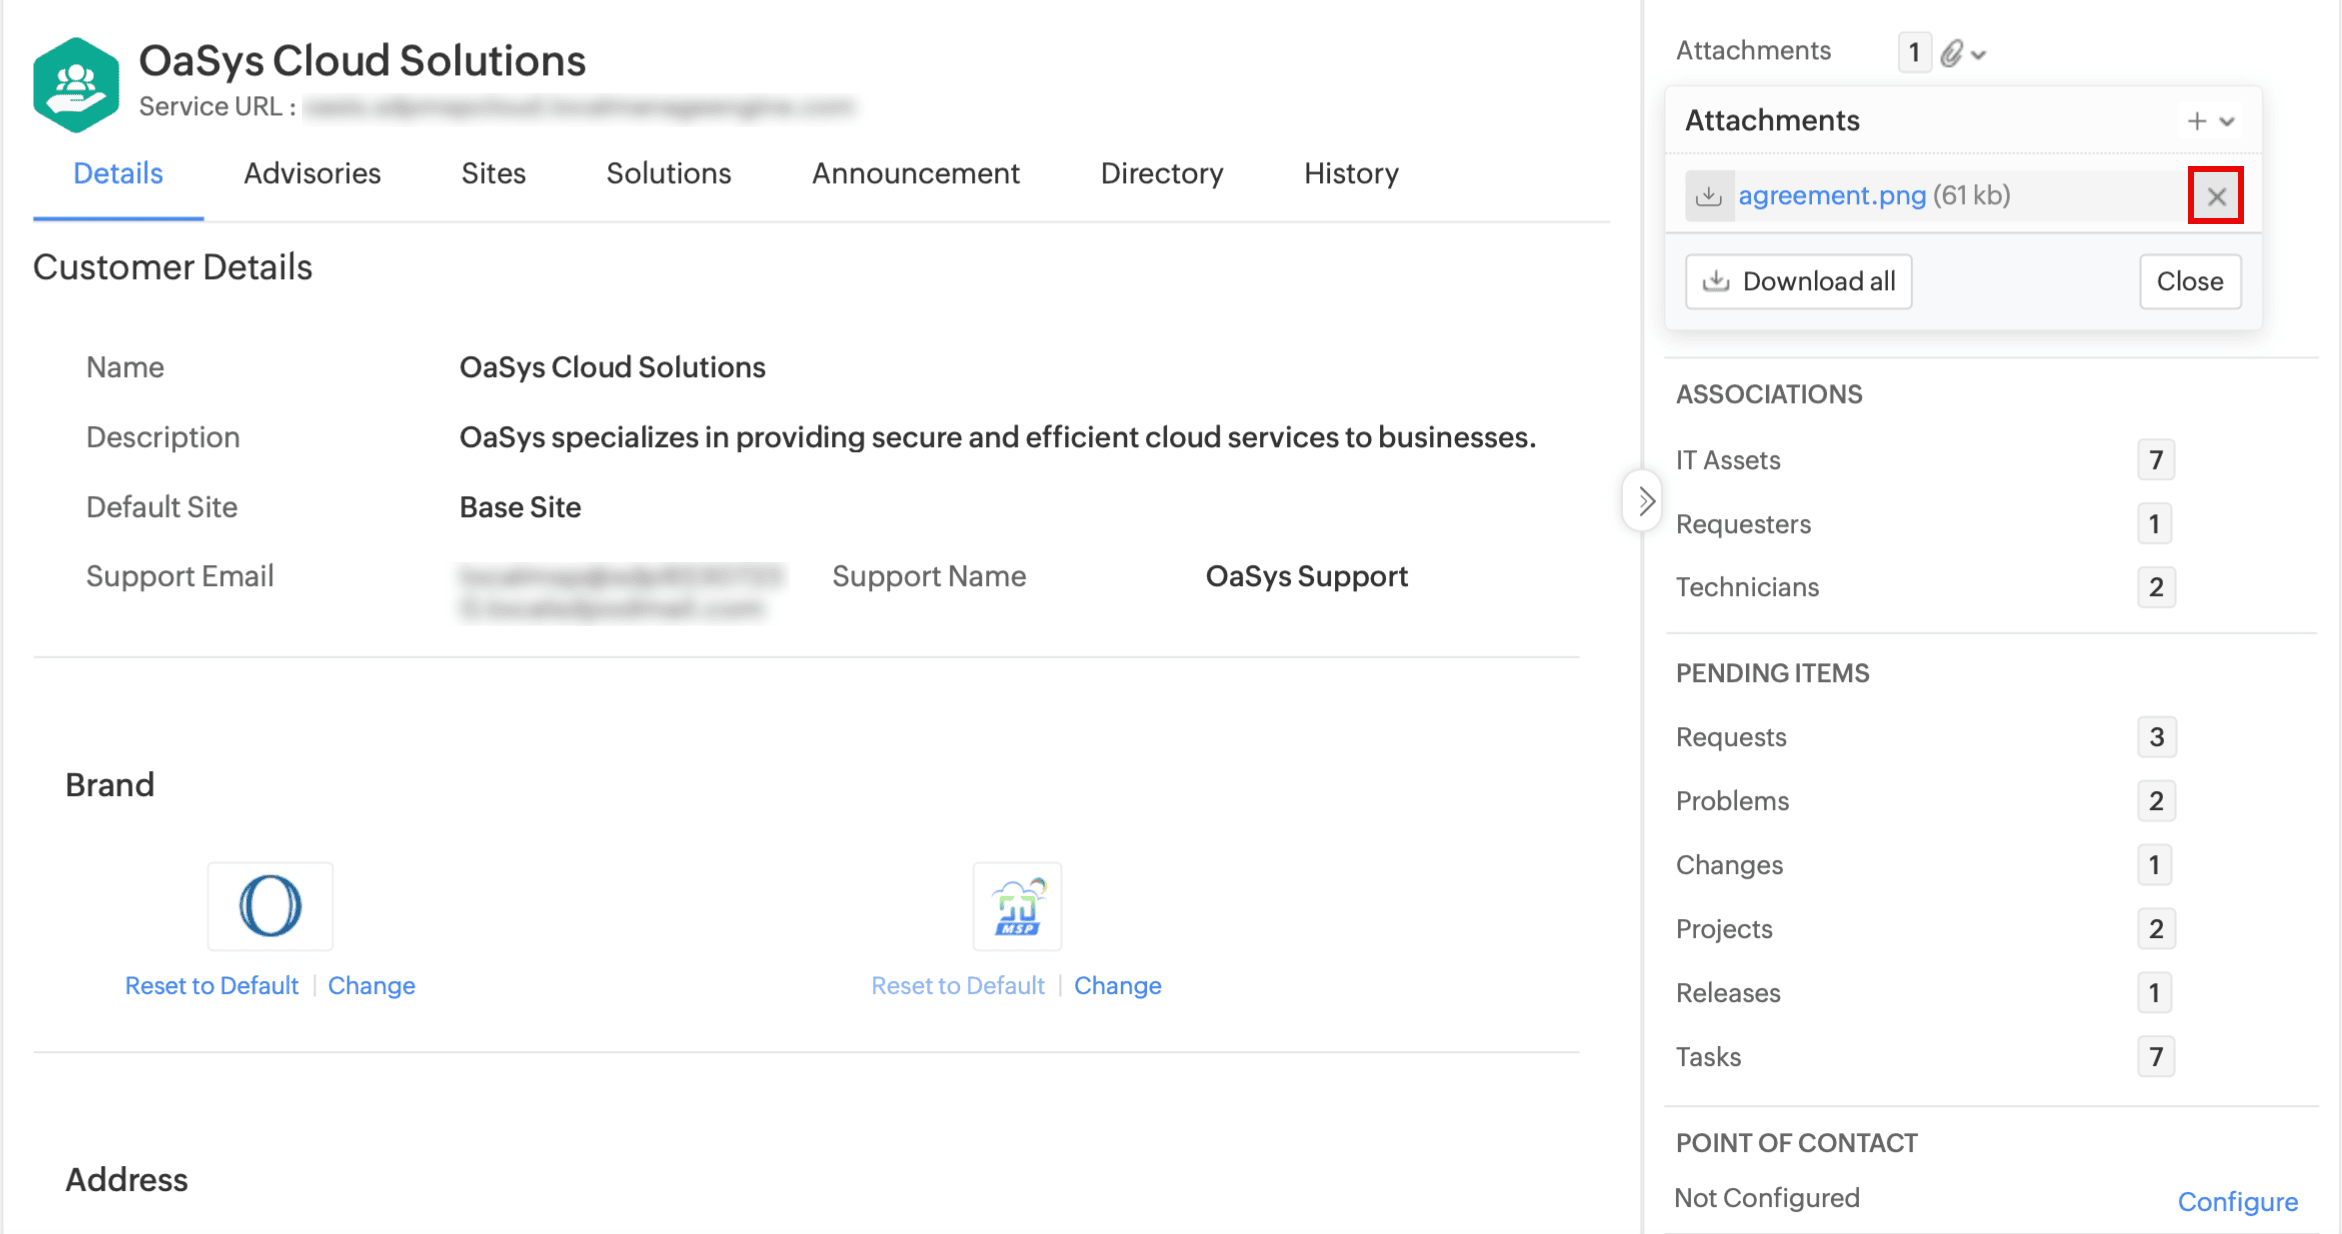
Task: Click the OaSys customer hexagon logo icon
Action: [x=76, y=85]
